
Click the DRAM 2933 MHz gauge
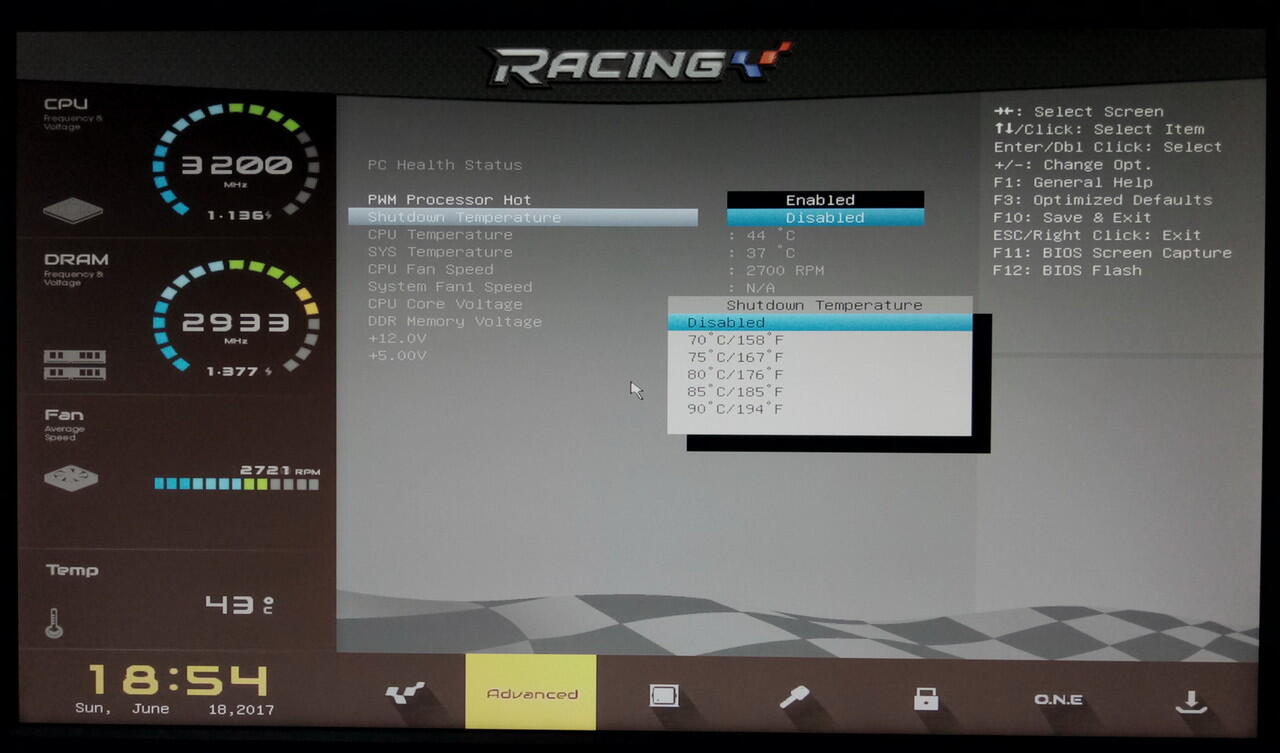pyautogui.click(x=236, y=318)
